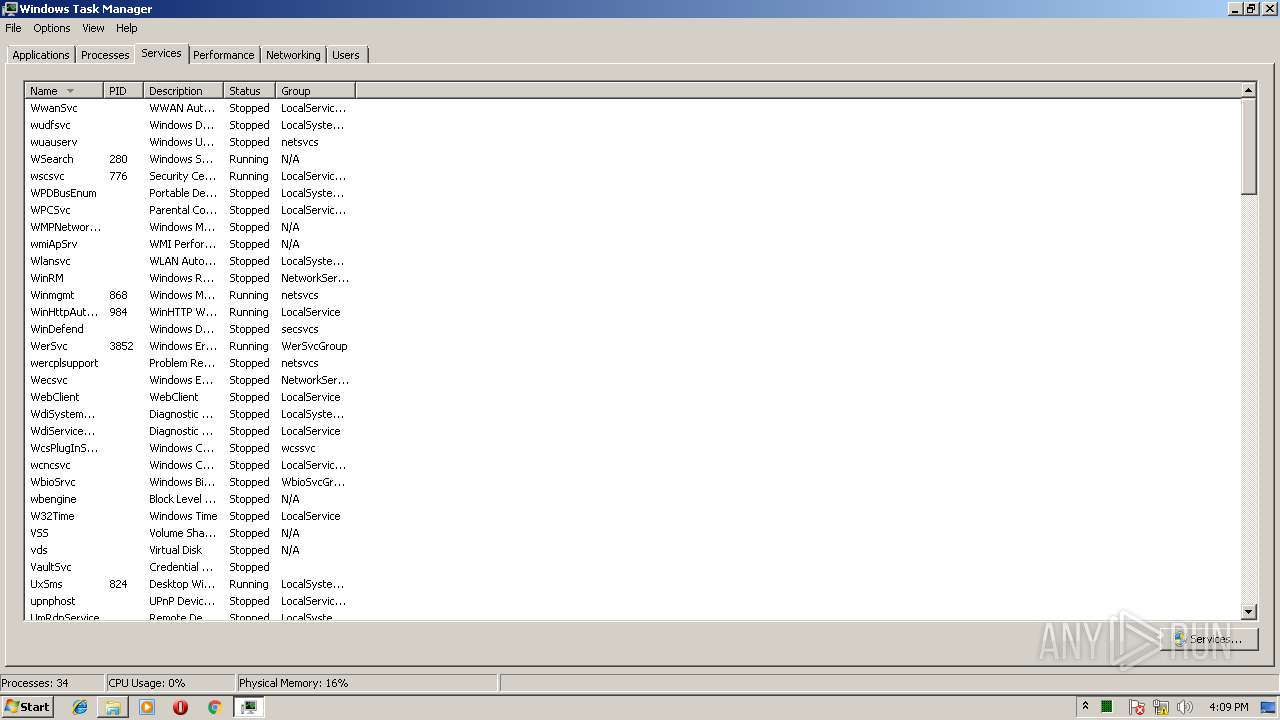Select the WSearch service row

(190, 159)
